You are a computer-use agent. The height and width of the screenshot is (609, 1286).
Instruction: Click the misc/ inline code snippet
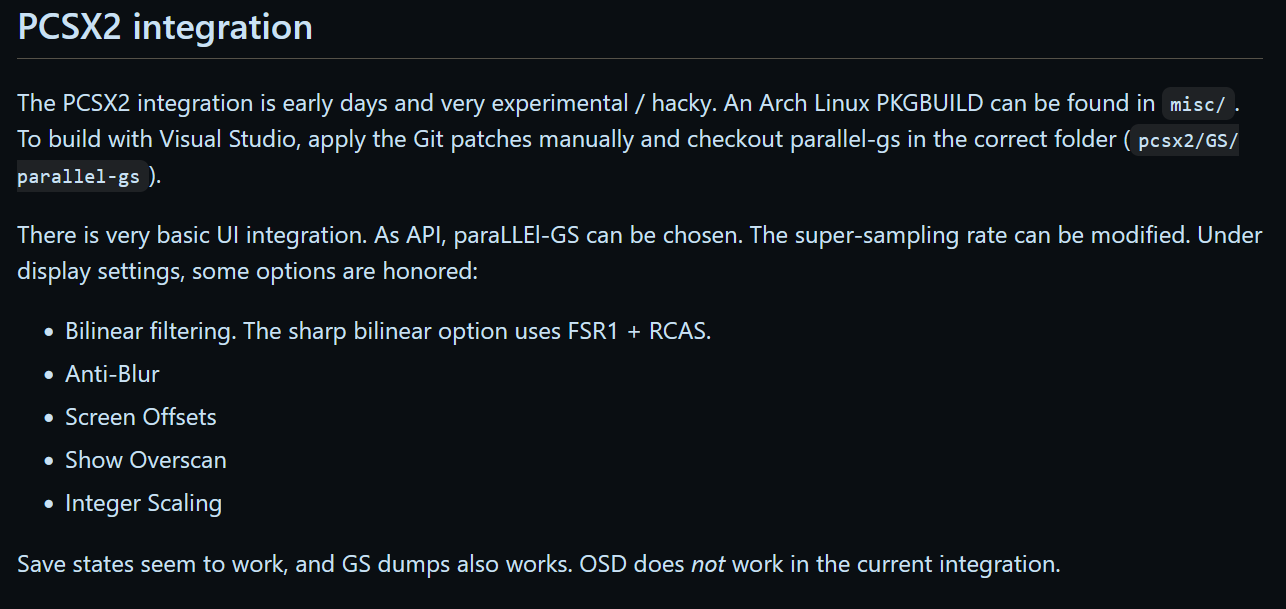click(x=1198, y=103)
